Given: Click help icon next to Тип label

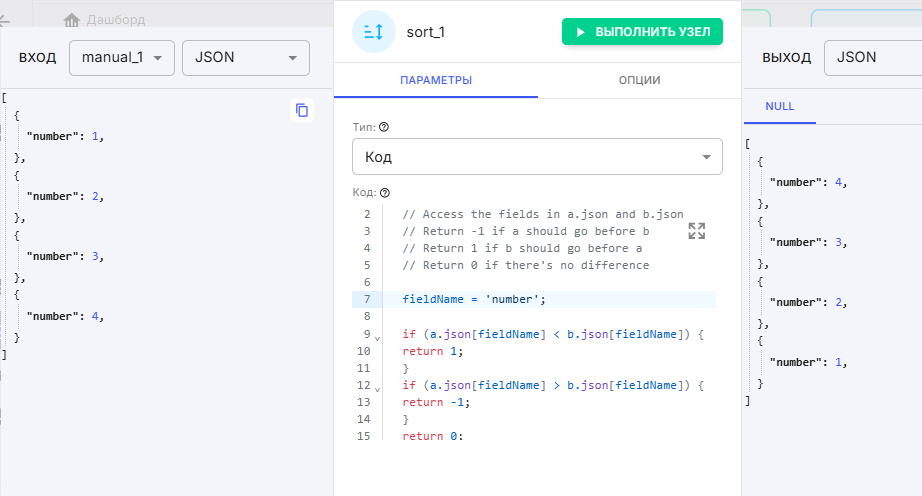Looking at the screenshot, I should tap(384, 127).
